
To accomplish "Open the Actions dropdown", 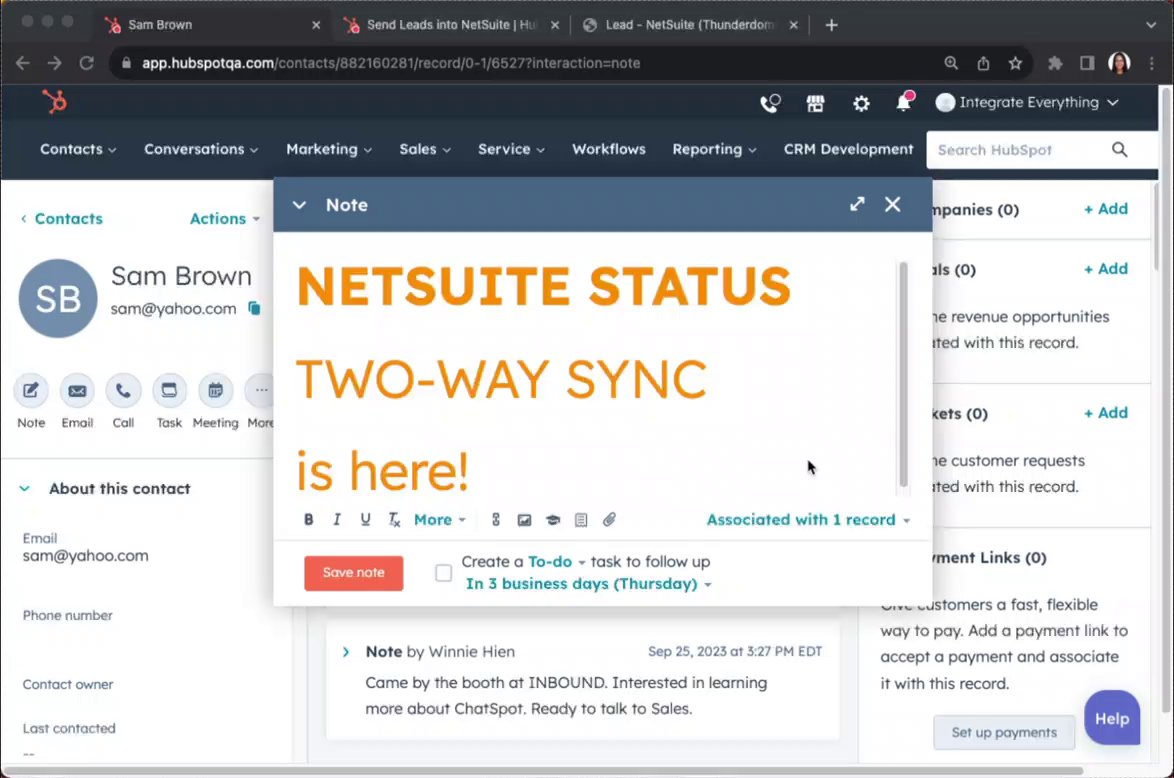I will [225, 219].
